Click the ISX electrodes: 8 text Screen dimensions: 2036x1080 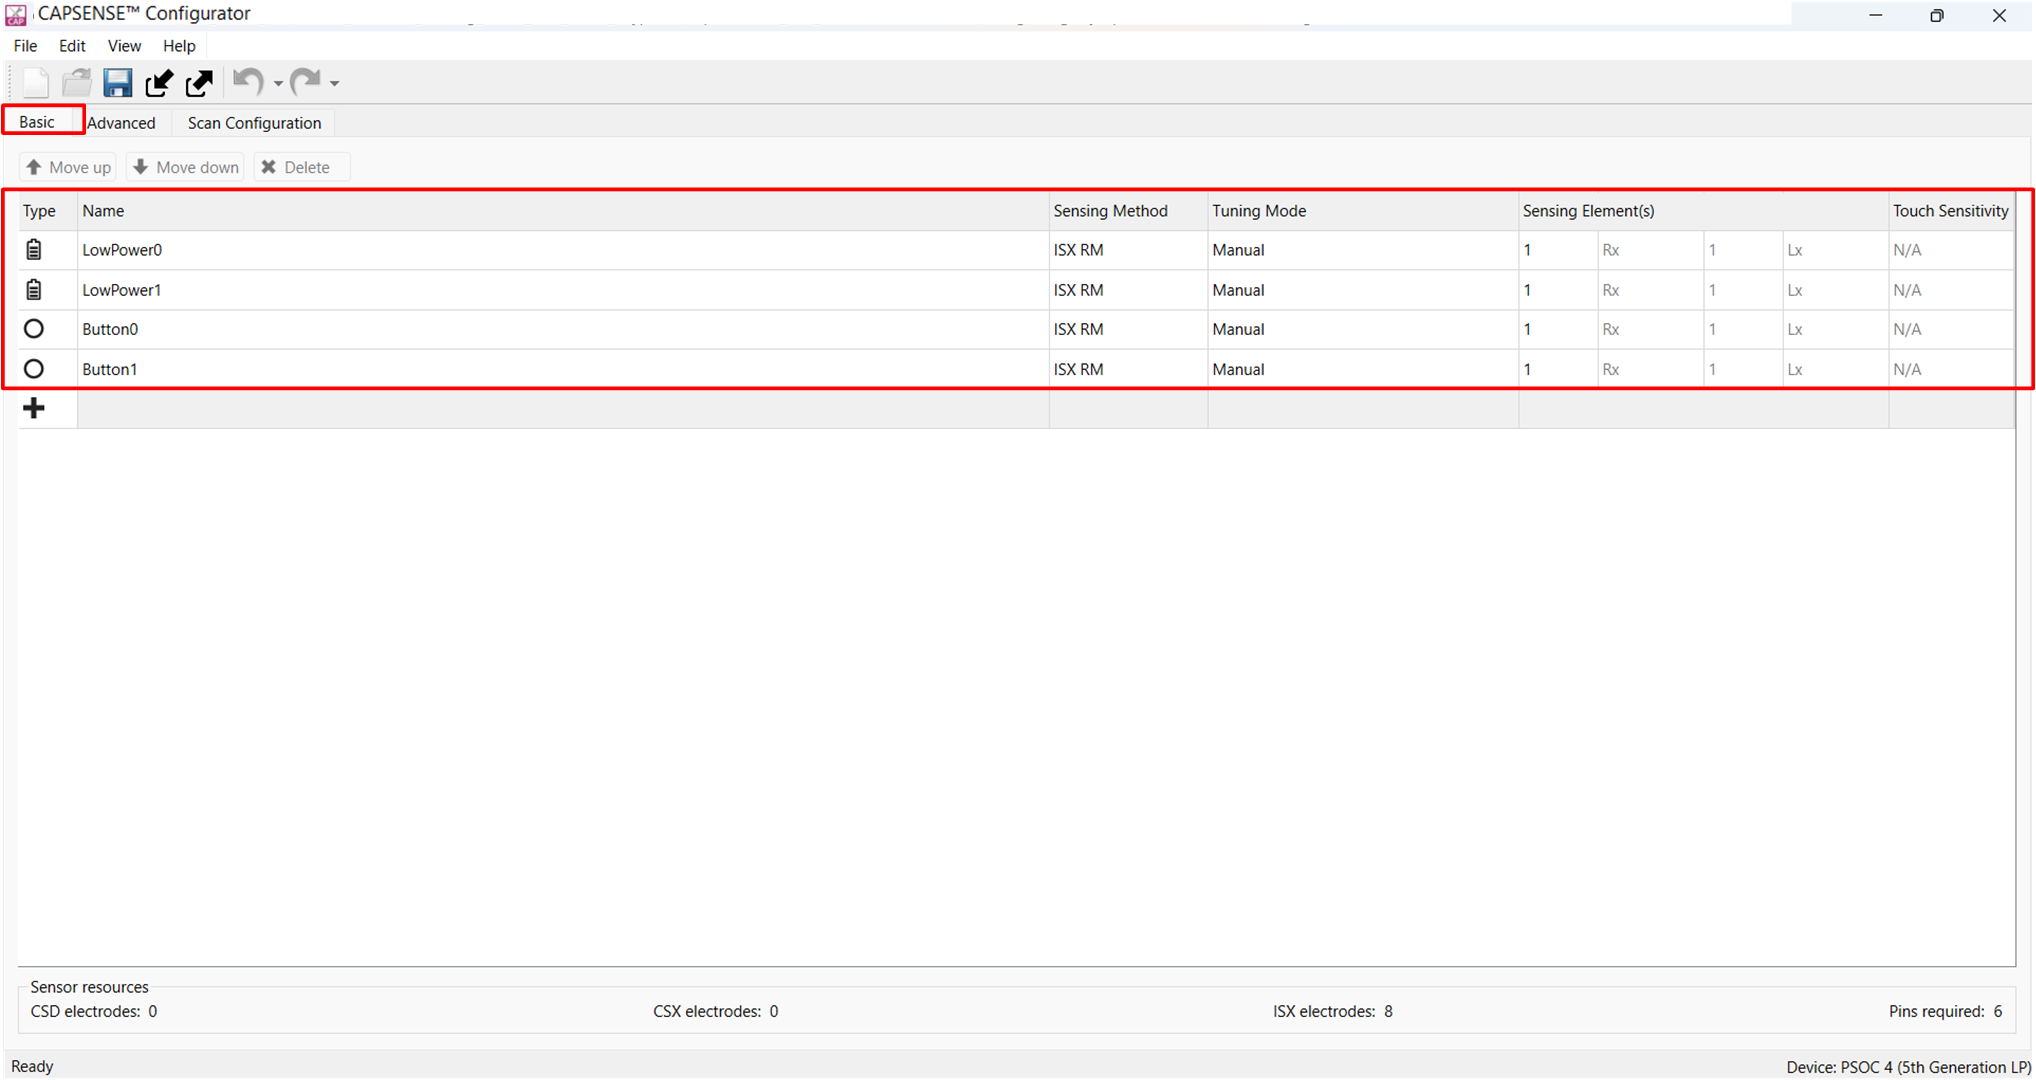coord(1333,1012)
